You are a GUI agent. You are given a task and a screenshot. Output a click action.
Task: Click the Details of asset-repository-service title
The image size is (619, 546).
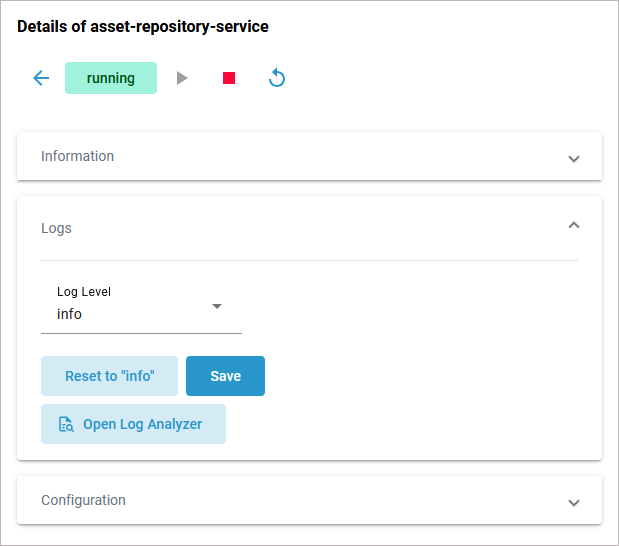[143, 27]
